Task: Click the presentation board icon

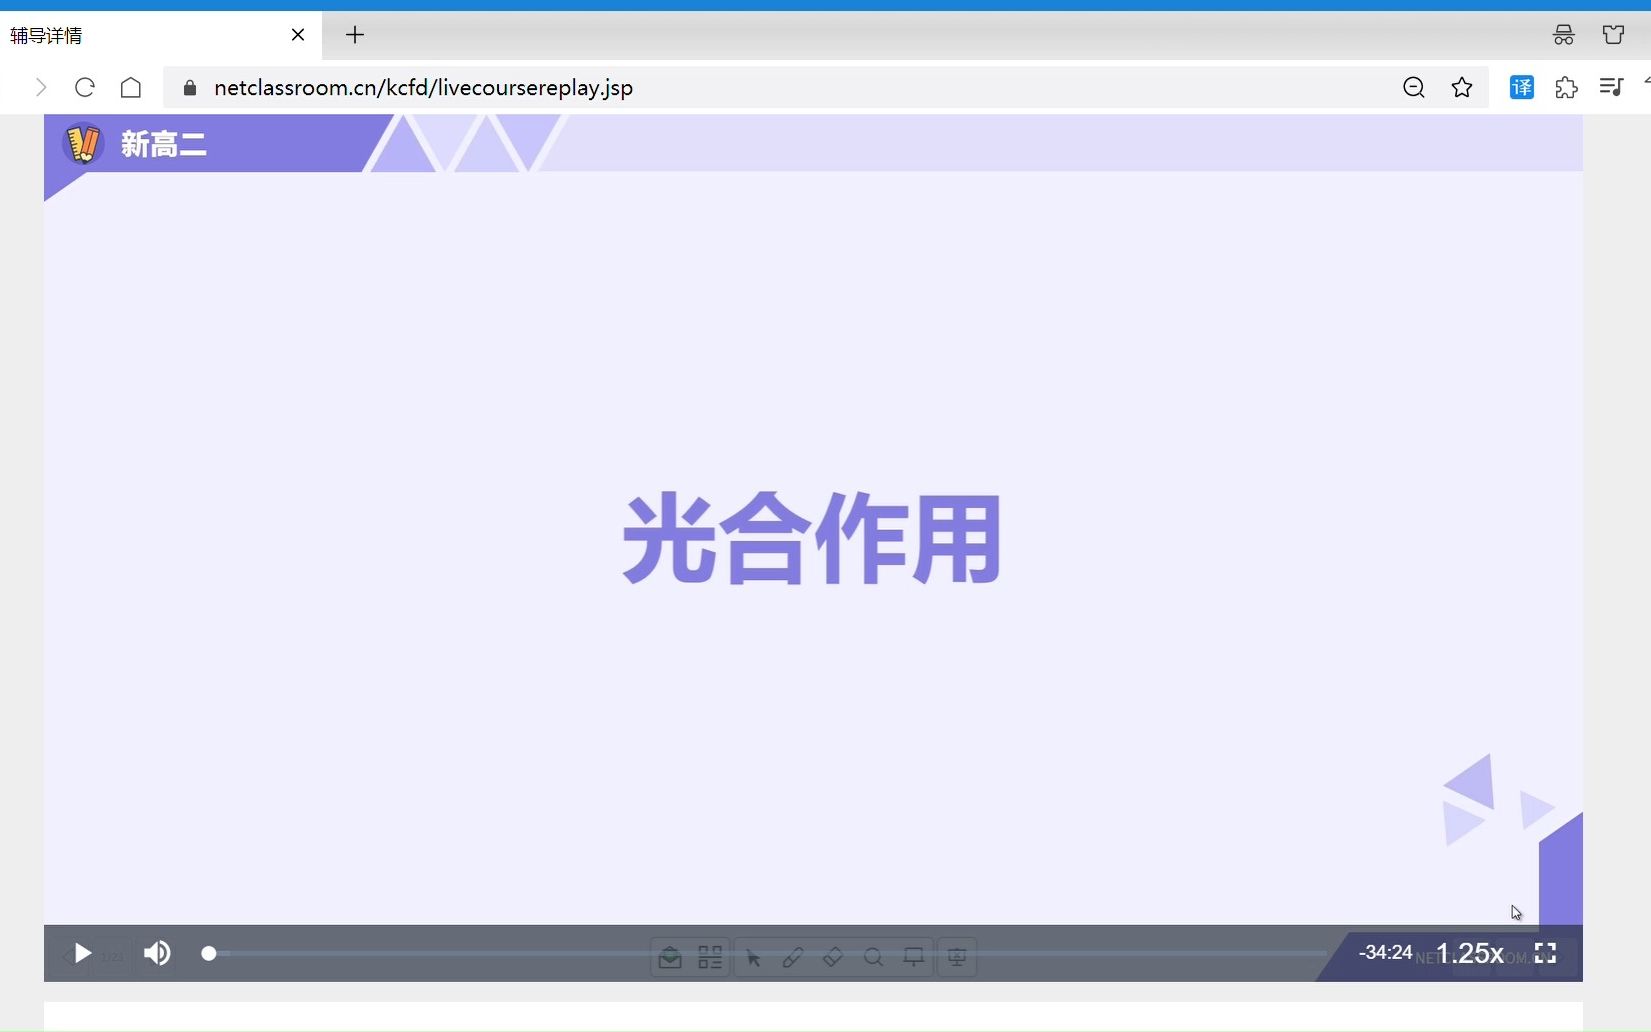Action: point(913,958)
